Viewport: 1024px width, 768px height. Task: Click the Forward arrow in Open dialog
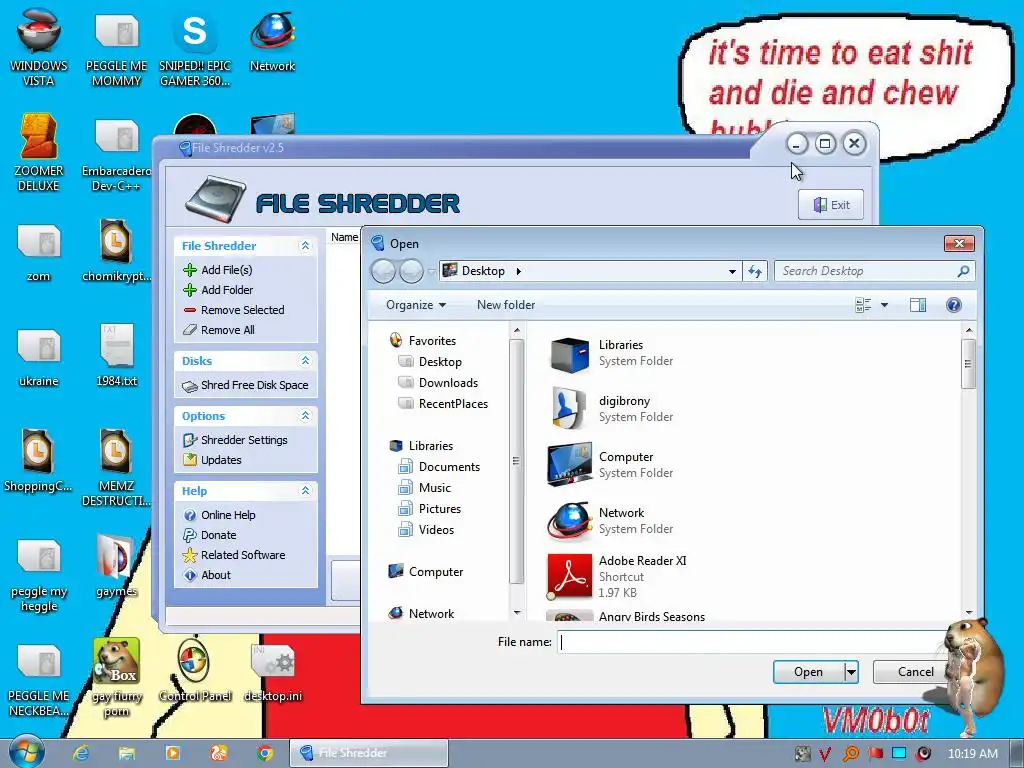pos(411,271)
